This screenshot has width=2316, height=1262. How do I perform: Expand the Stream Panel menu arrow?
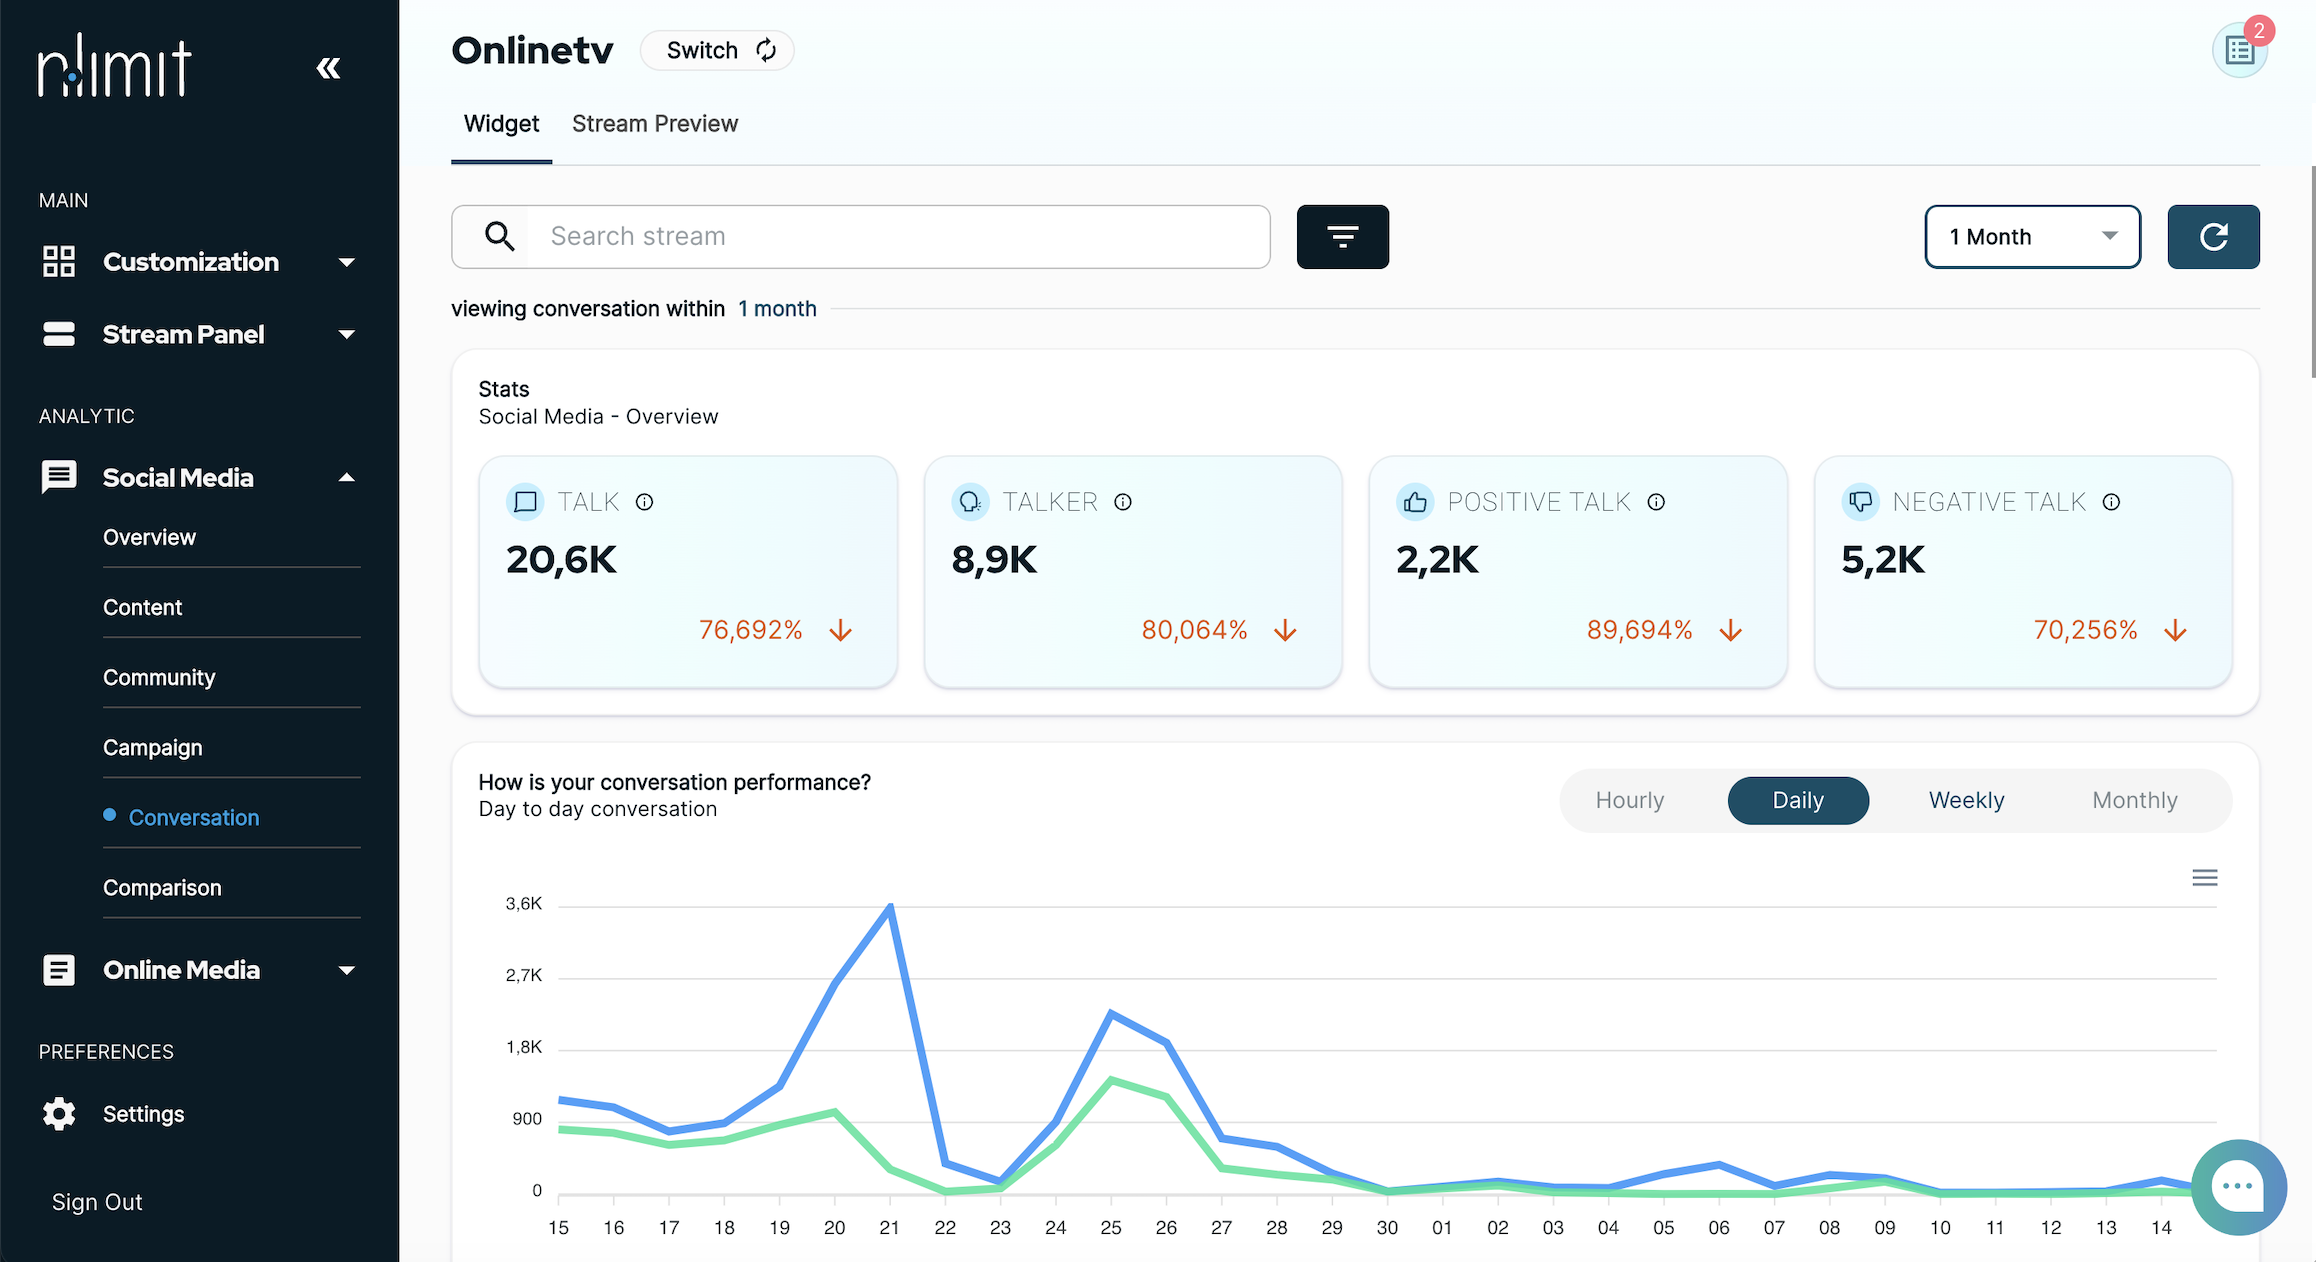pos(346,335)
